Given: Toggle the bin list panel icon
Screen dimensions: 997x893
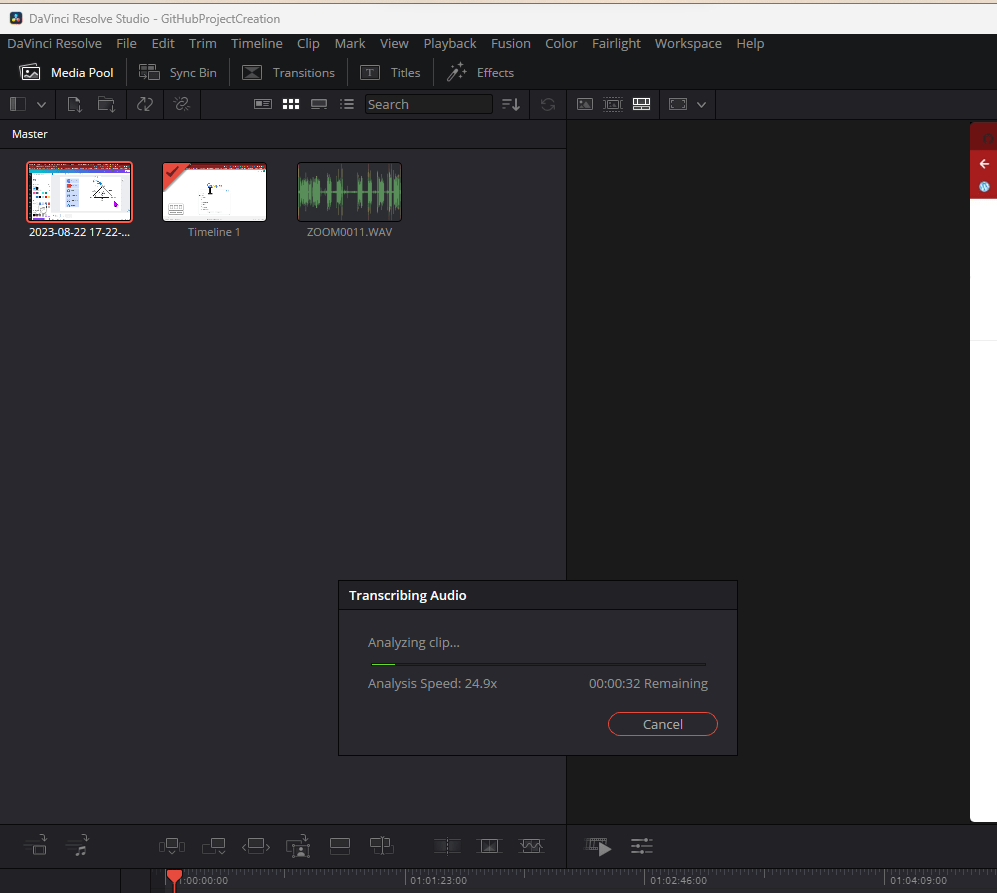Looking at the screenshot, I should 18,104.
